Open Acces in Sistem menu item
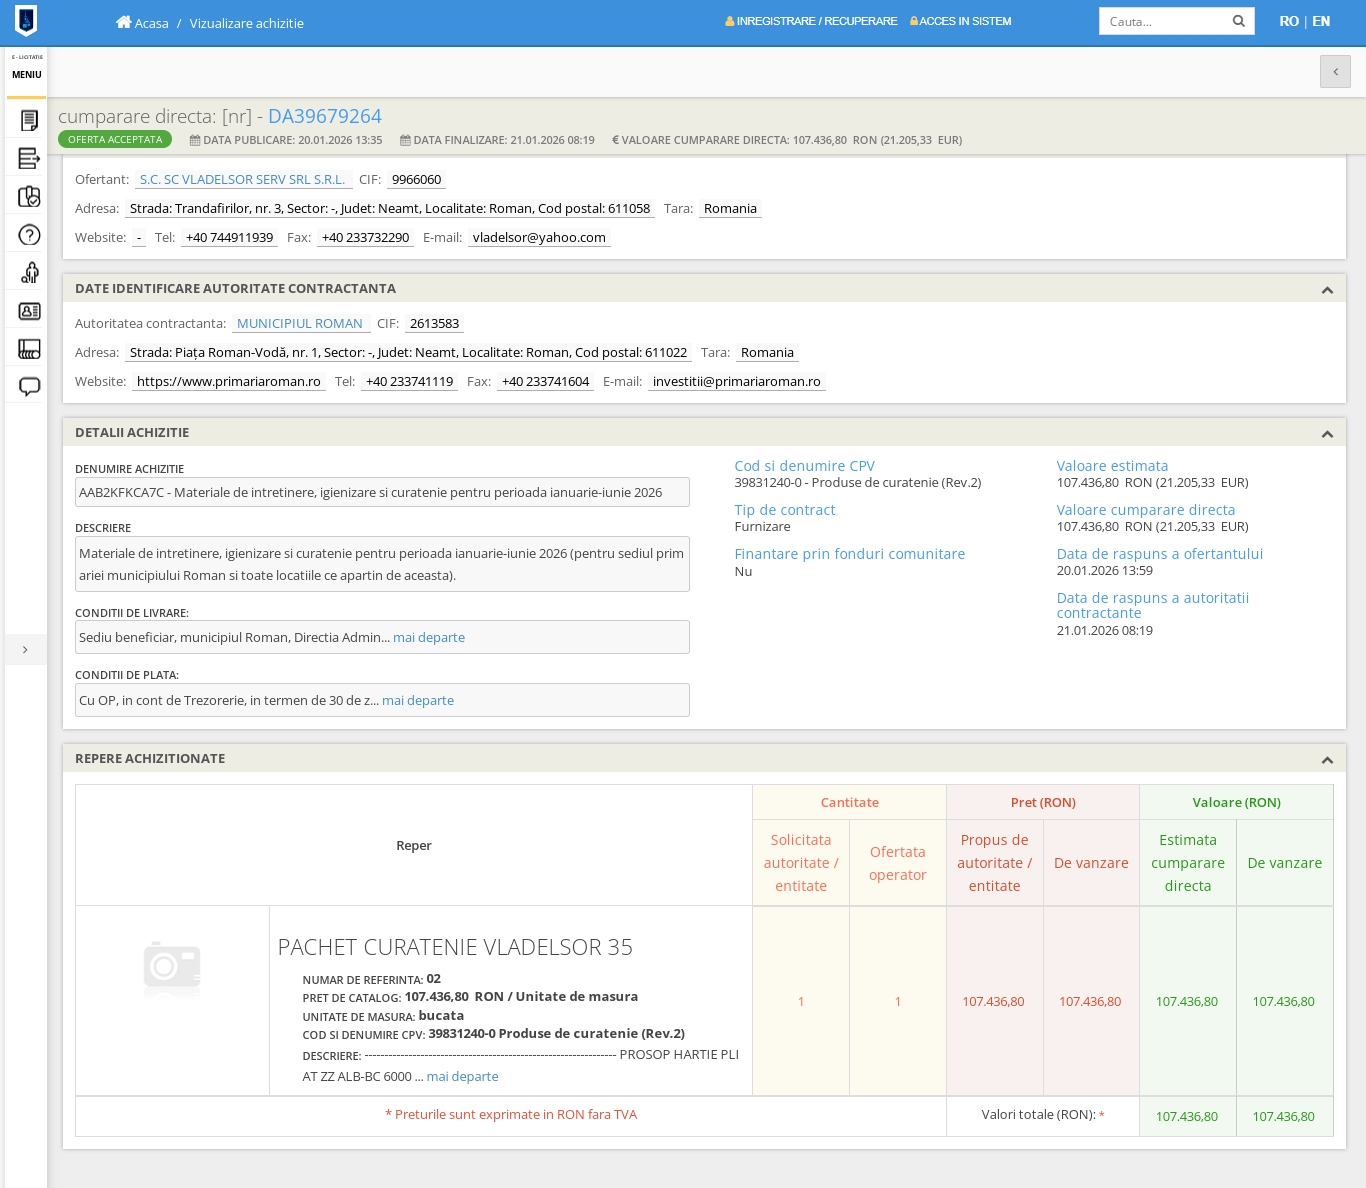 coord(960,21)
